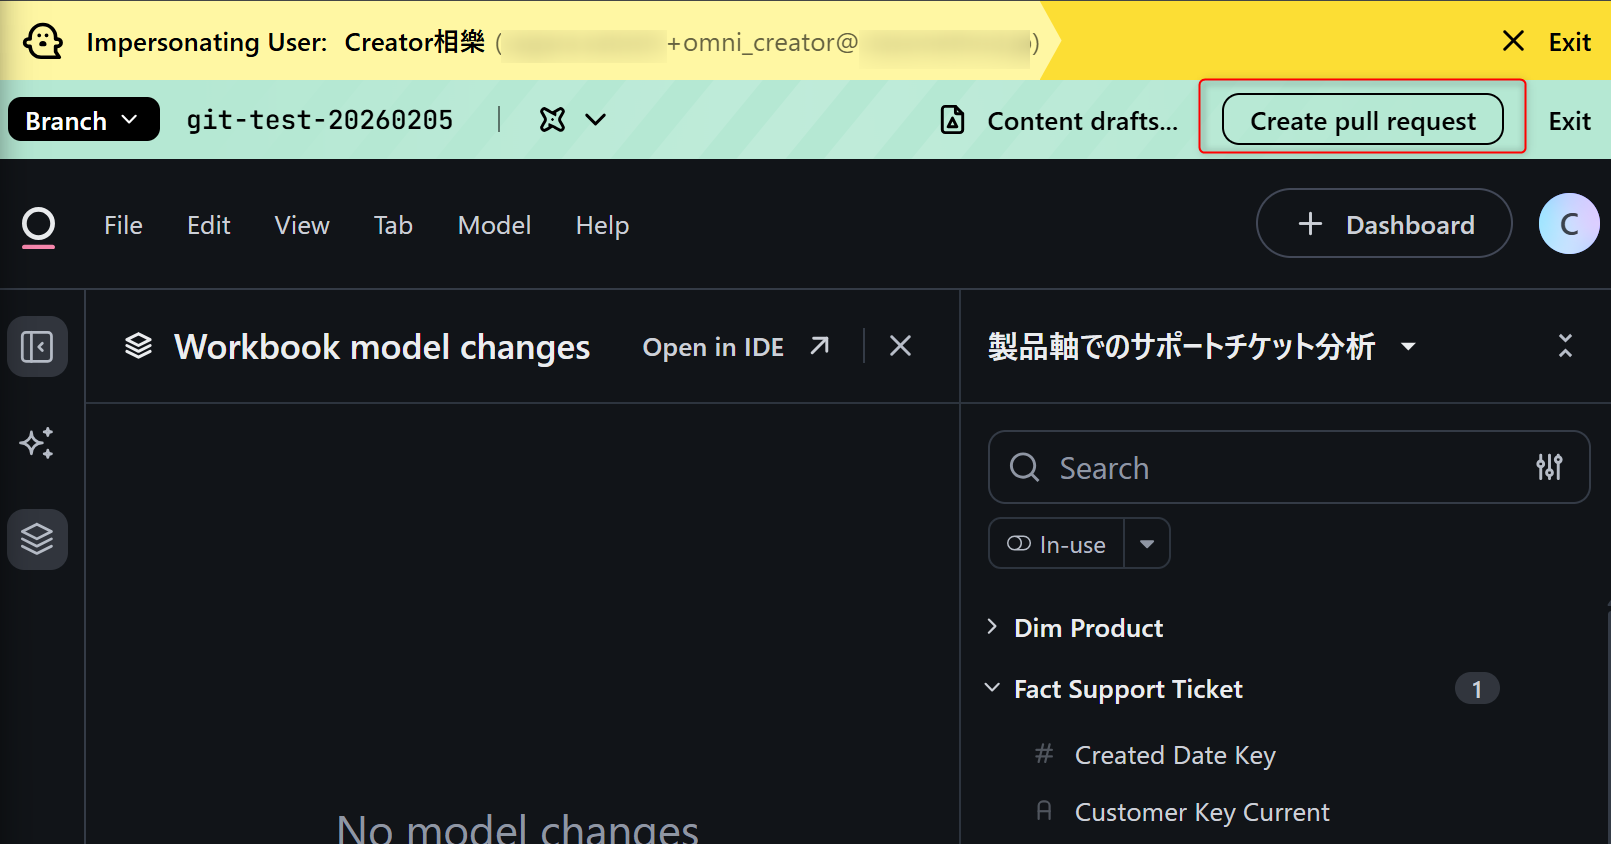Open the AI sparkle assistant icon
Viewport: 1611px width, 844px height.
[x=37, y=443]
